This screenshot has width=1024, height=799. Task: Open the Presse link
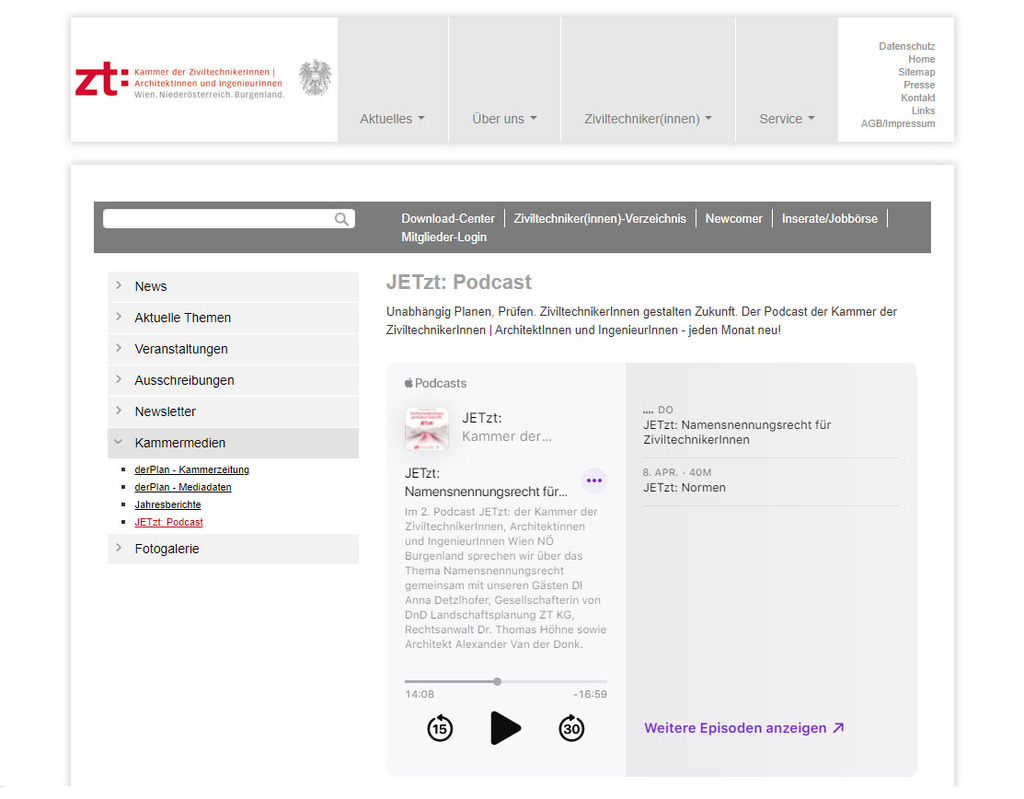[x=919, y=85]
